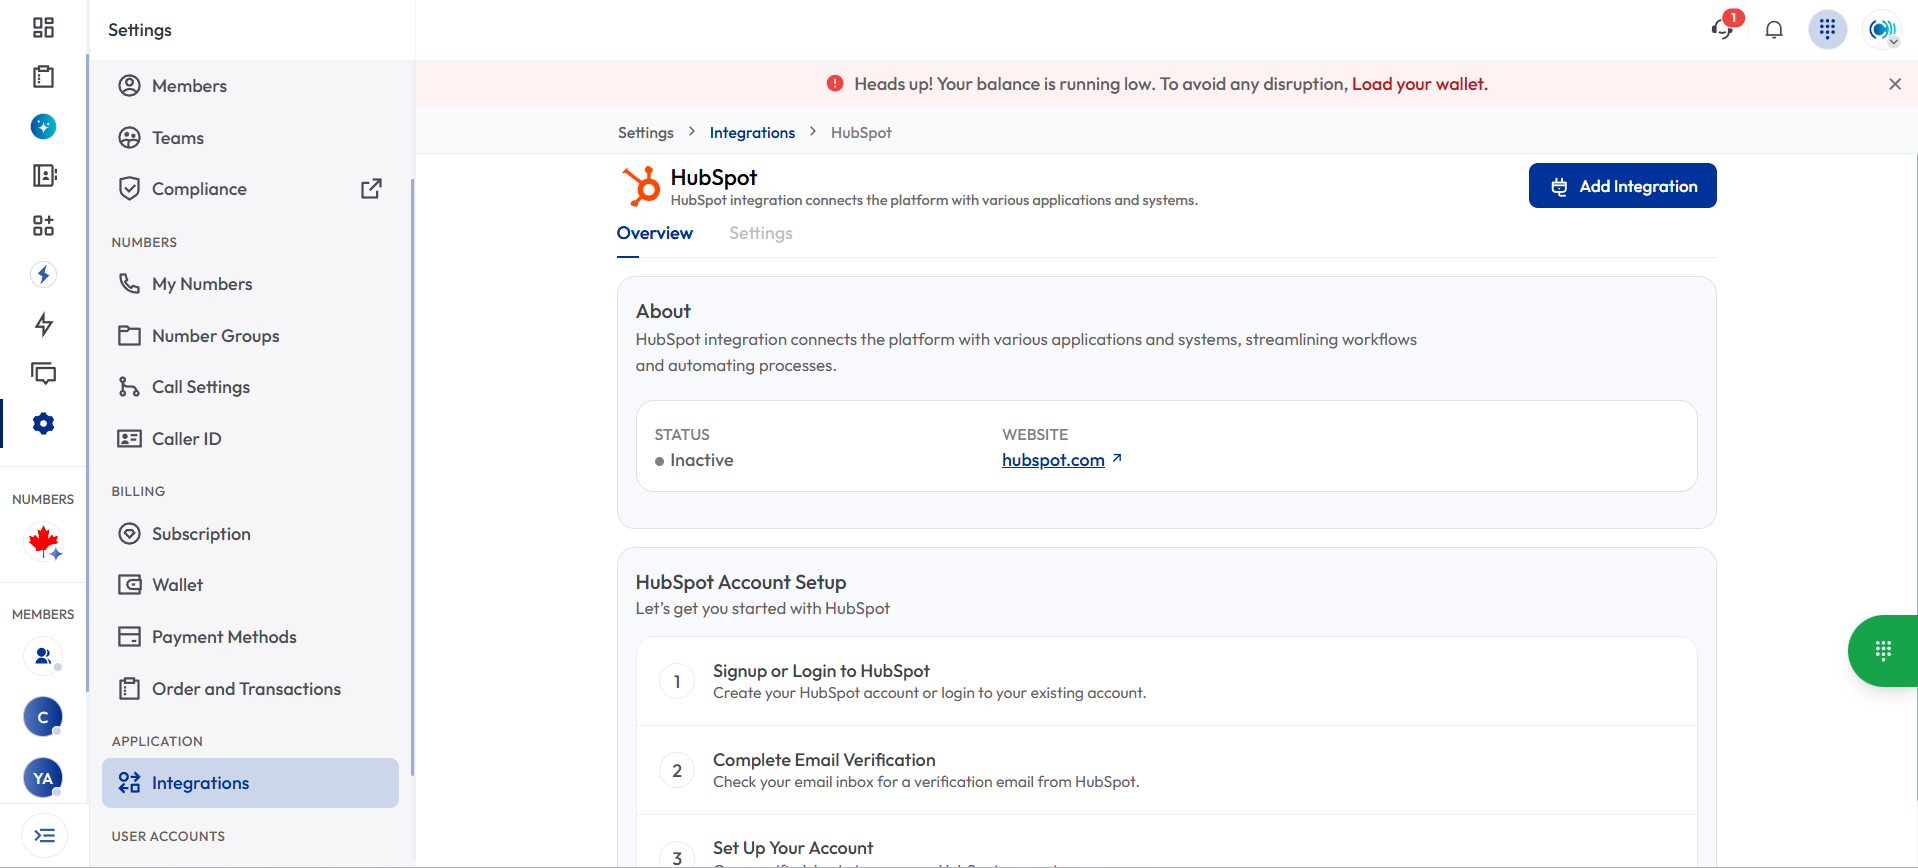The height and width of the screenshot is (868, 1918).
Task: Click the Add Integration button
Action: pyautogui.click(x=1622, y=186)
